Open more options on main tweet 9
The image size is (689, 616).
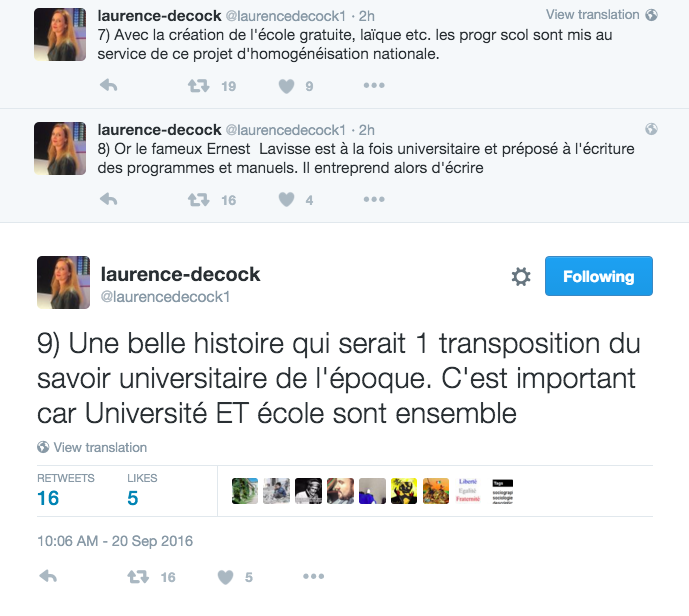click(x=313, y=576)
